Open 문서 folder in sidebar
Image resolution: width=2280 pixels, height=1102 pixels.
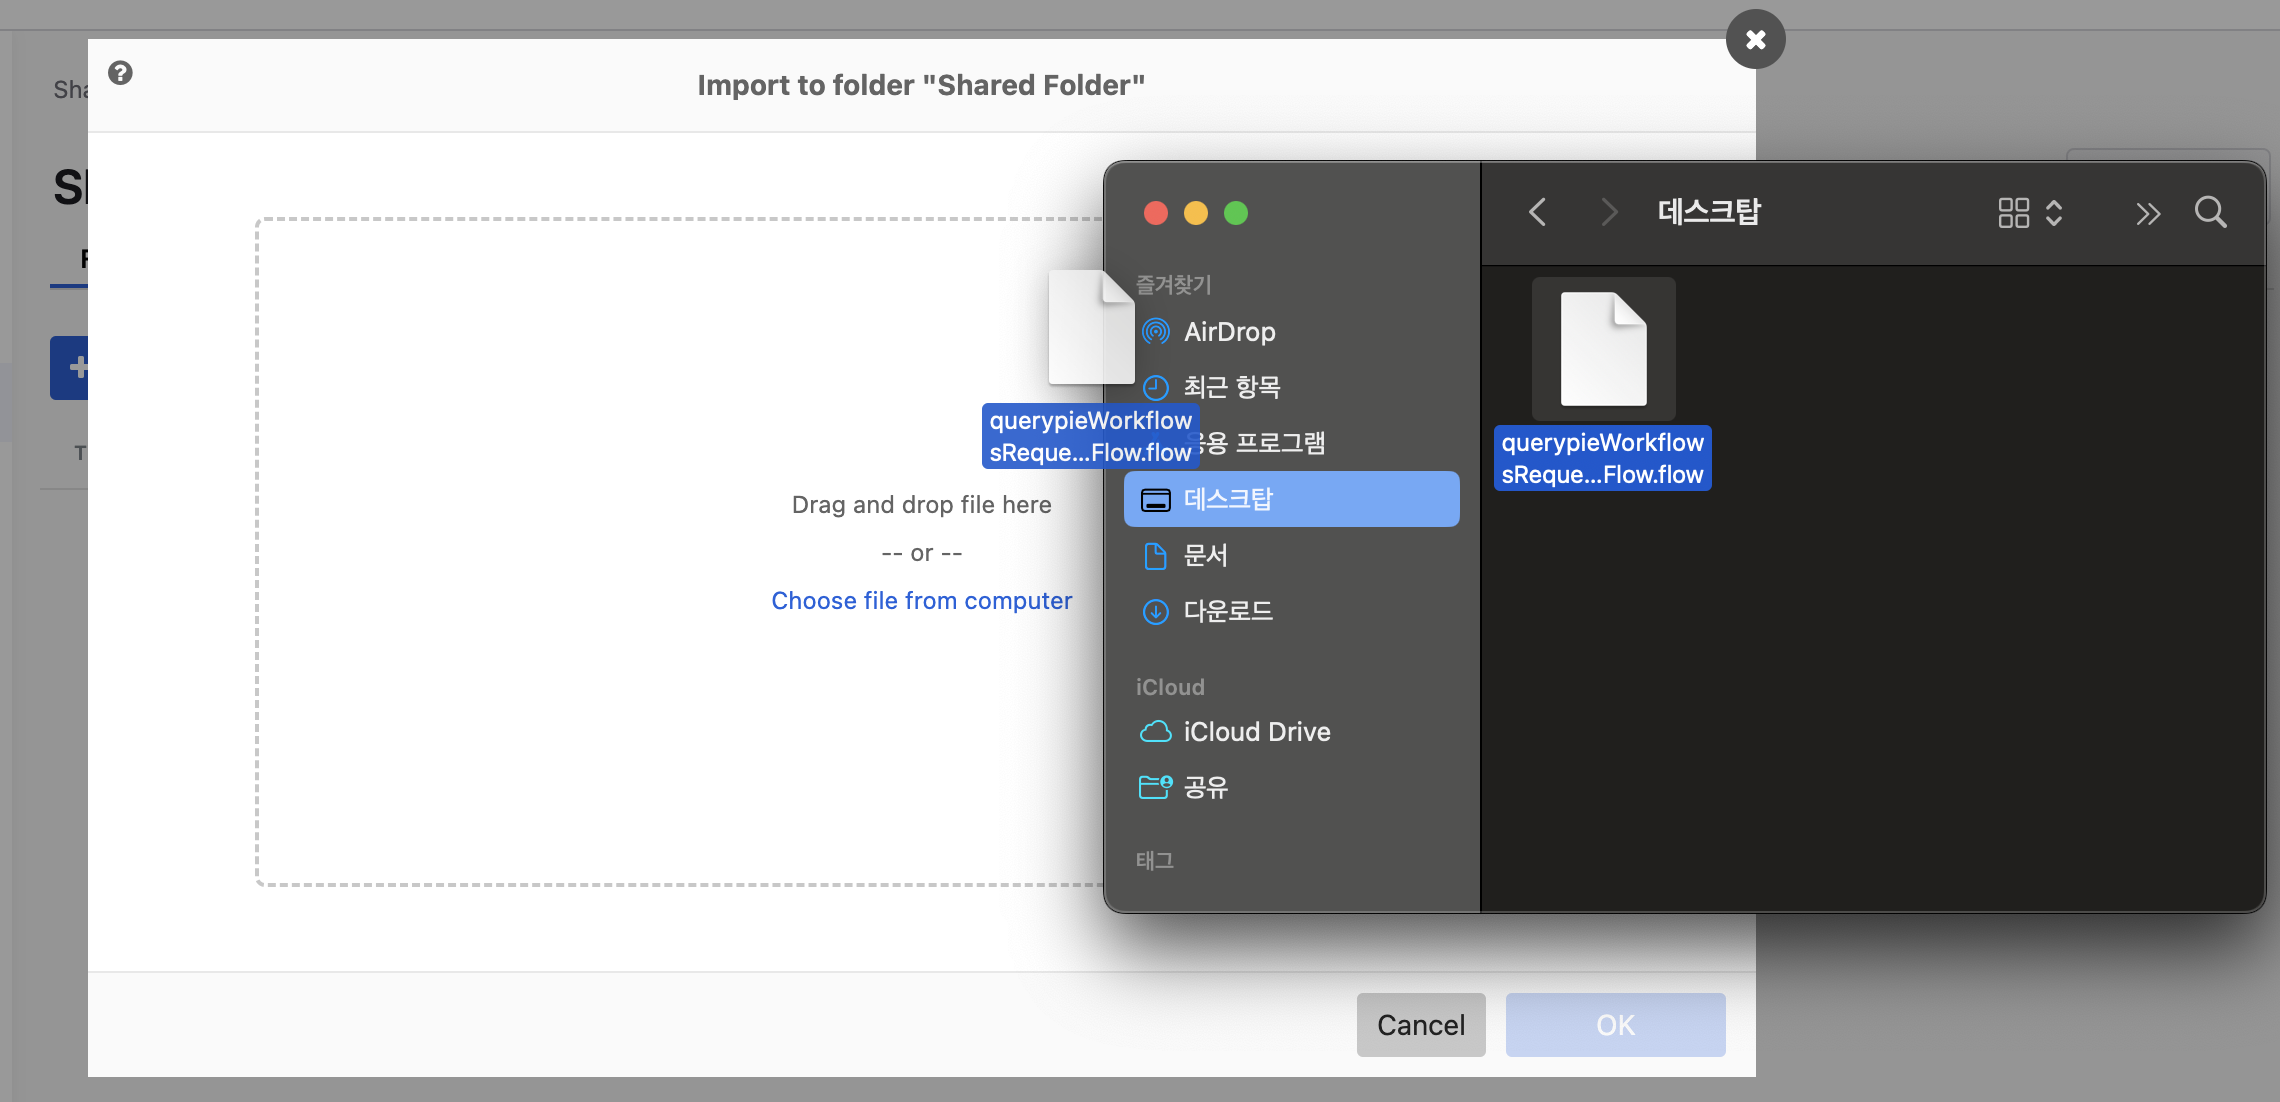(x=1205, y=555)
